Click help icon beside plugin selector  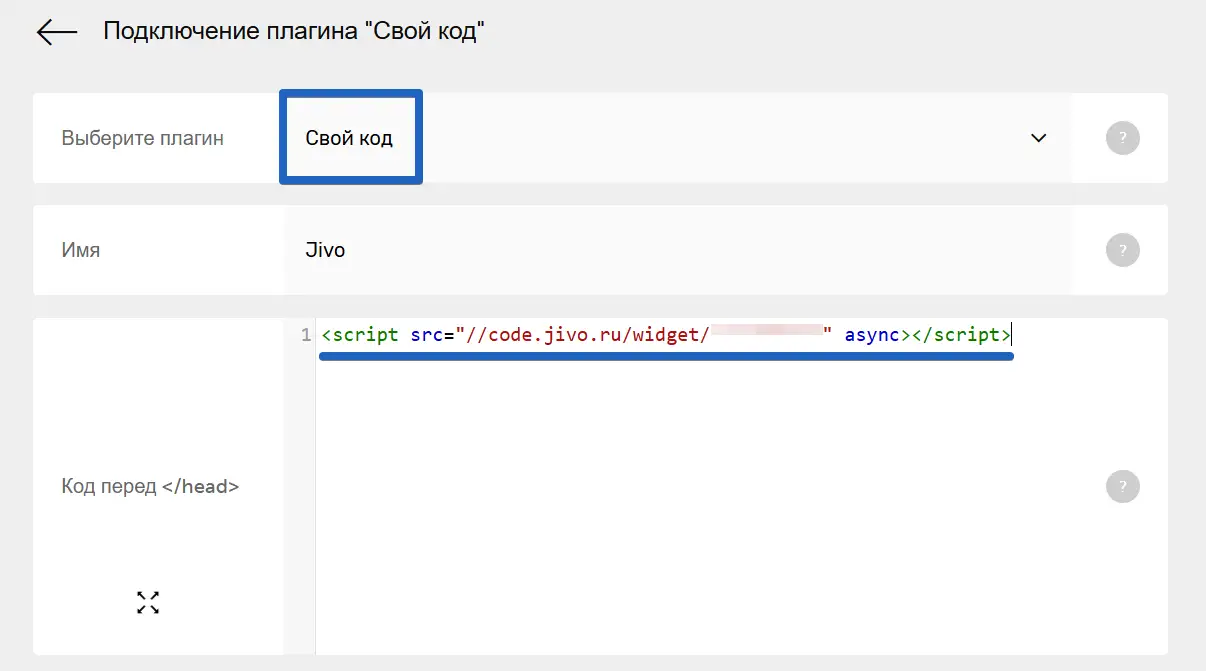[1123, 138]
